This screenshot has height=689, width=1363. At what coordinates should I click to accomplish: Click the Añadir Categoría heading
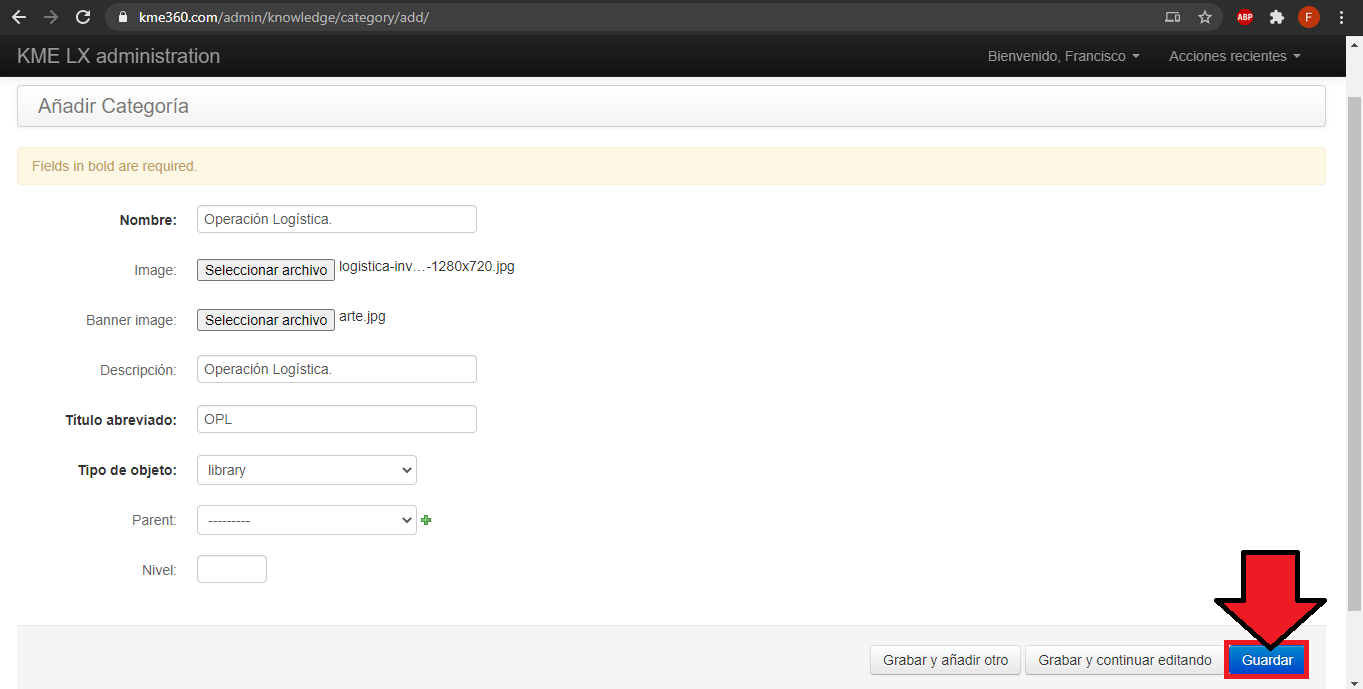tap(113, 106)
